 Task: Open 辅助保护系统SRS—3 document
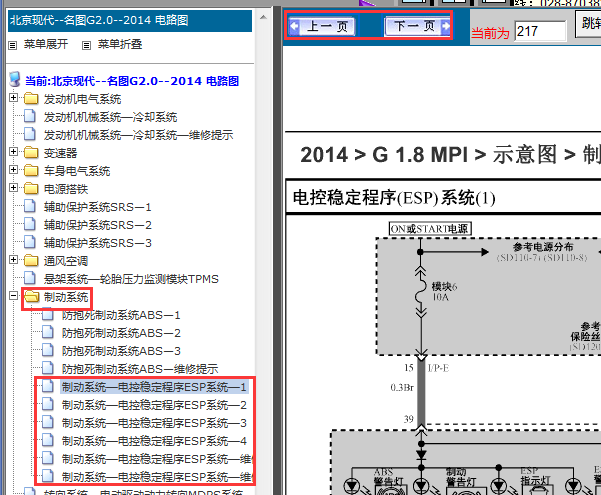pos(97,243)
